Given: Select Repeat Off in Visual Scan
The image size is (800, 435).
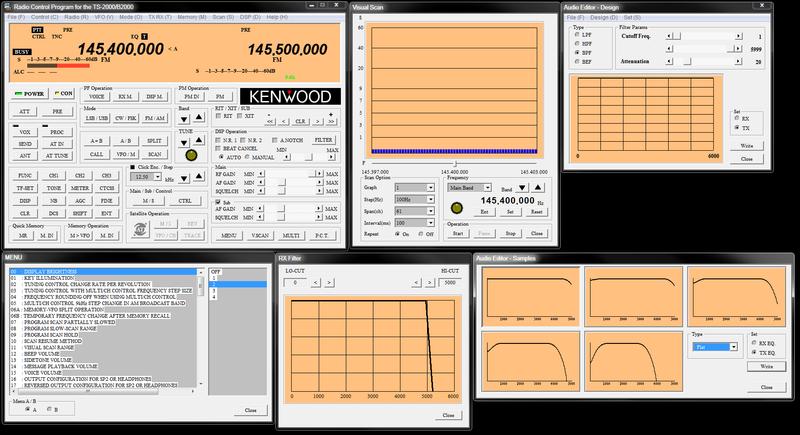Looking at the screenshot, I should click(x=421, y=234).
